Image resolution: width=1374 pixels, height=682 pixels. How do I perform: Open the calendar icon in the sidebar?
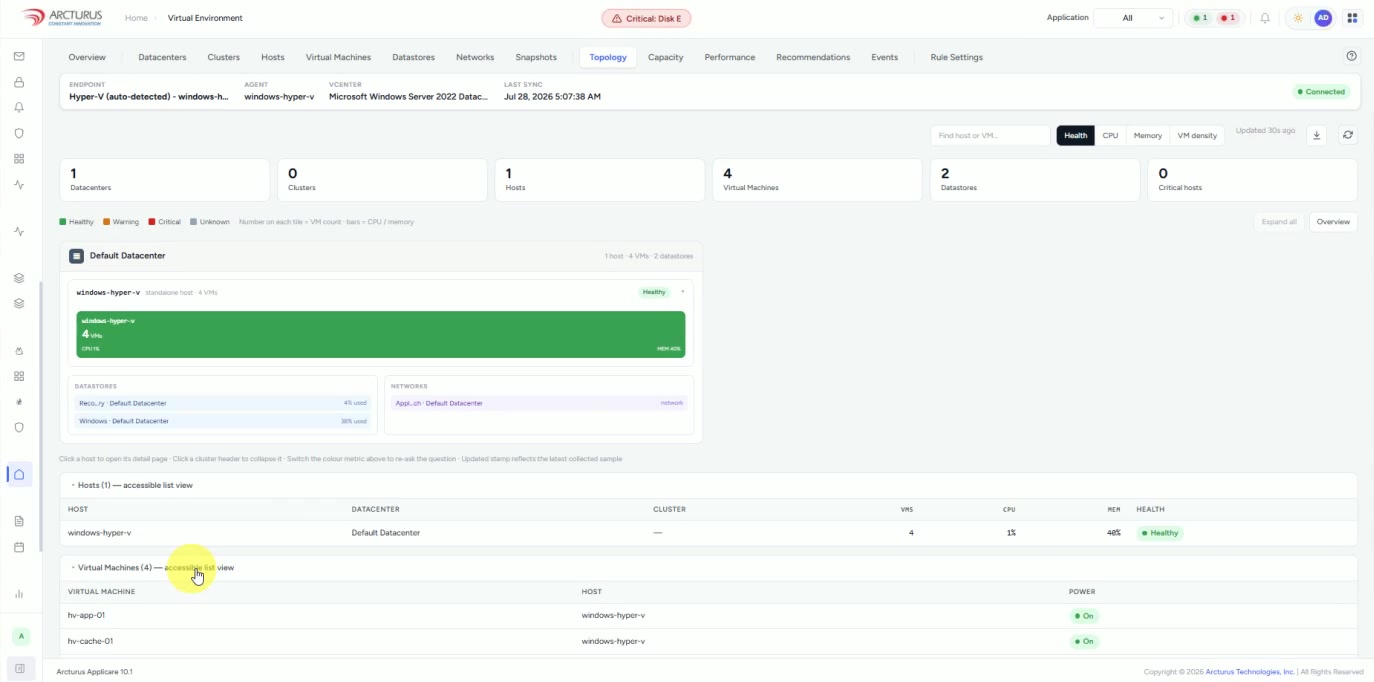pyautogui.click(x=19, y=547)
